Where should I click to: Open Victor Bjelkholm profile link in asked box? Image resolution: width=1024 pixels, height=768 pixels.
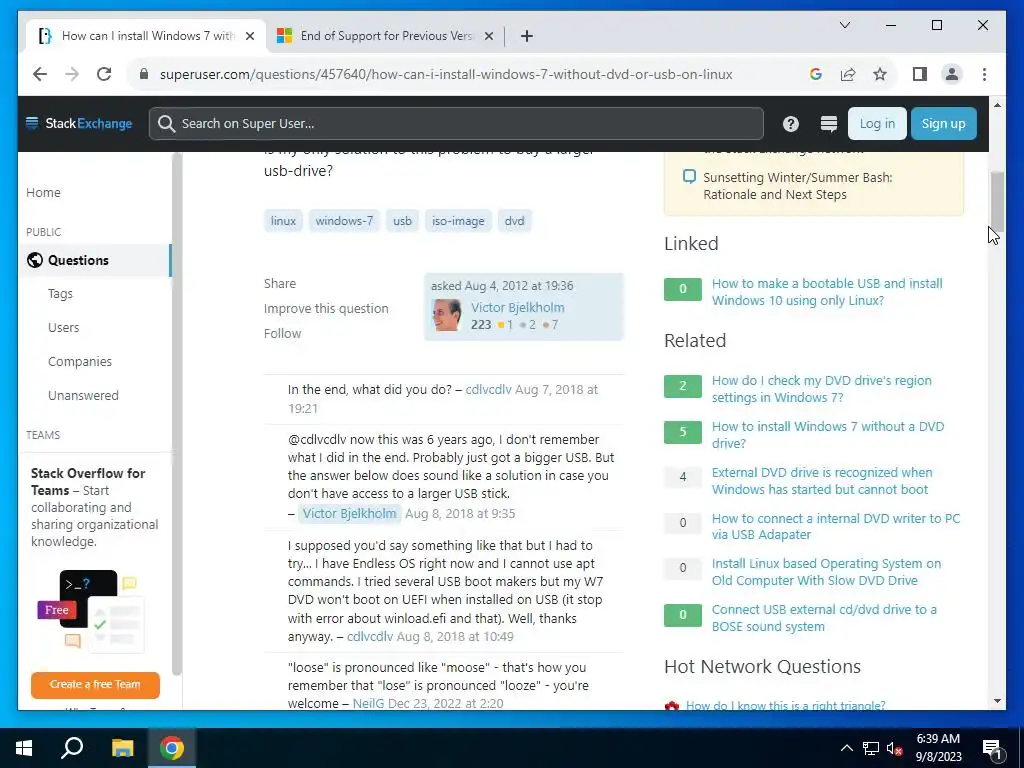coord(518,307)
